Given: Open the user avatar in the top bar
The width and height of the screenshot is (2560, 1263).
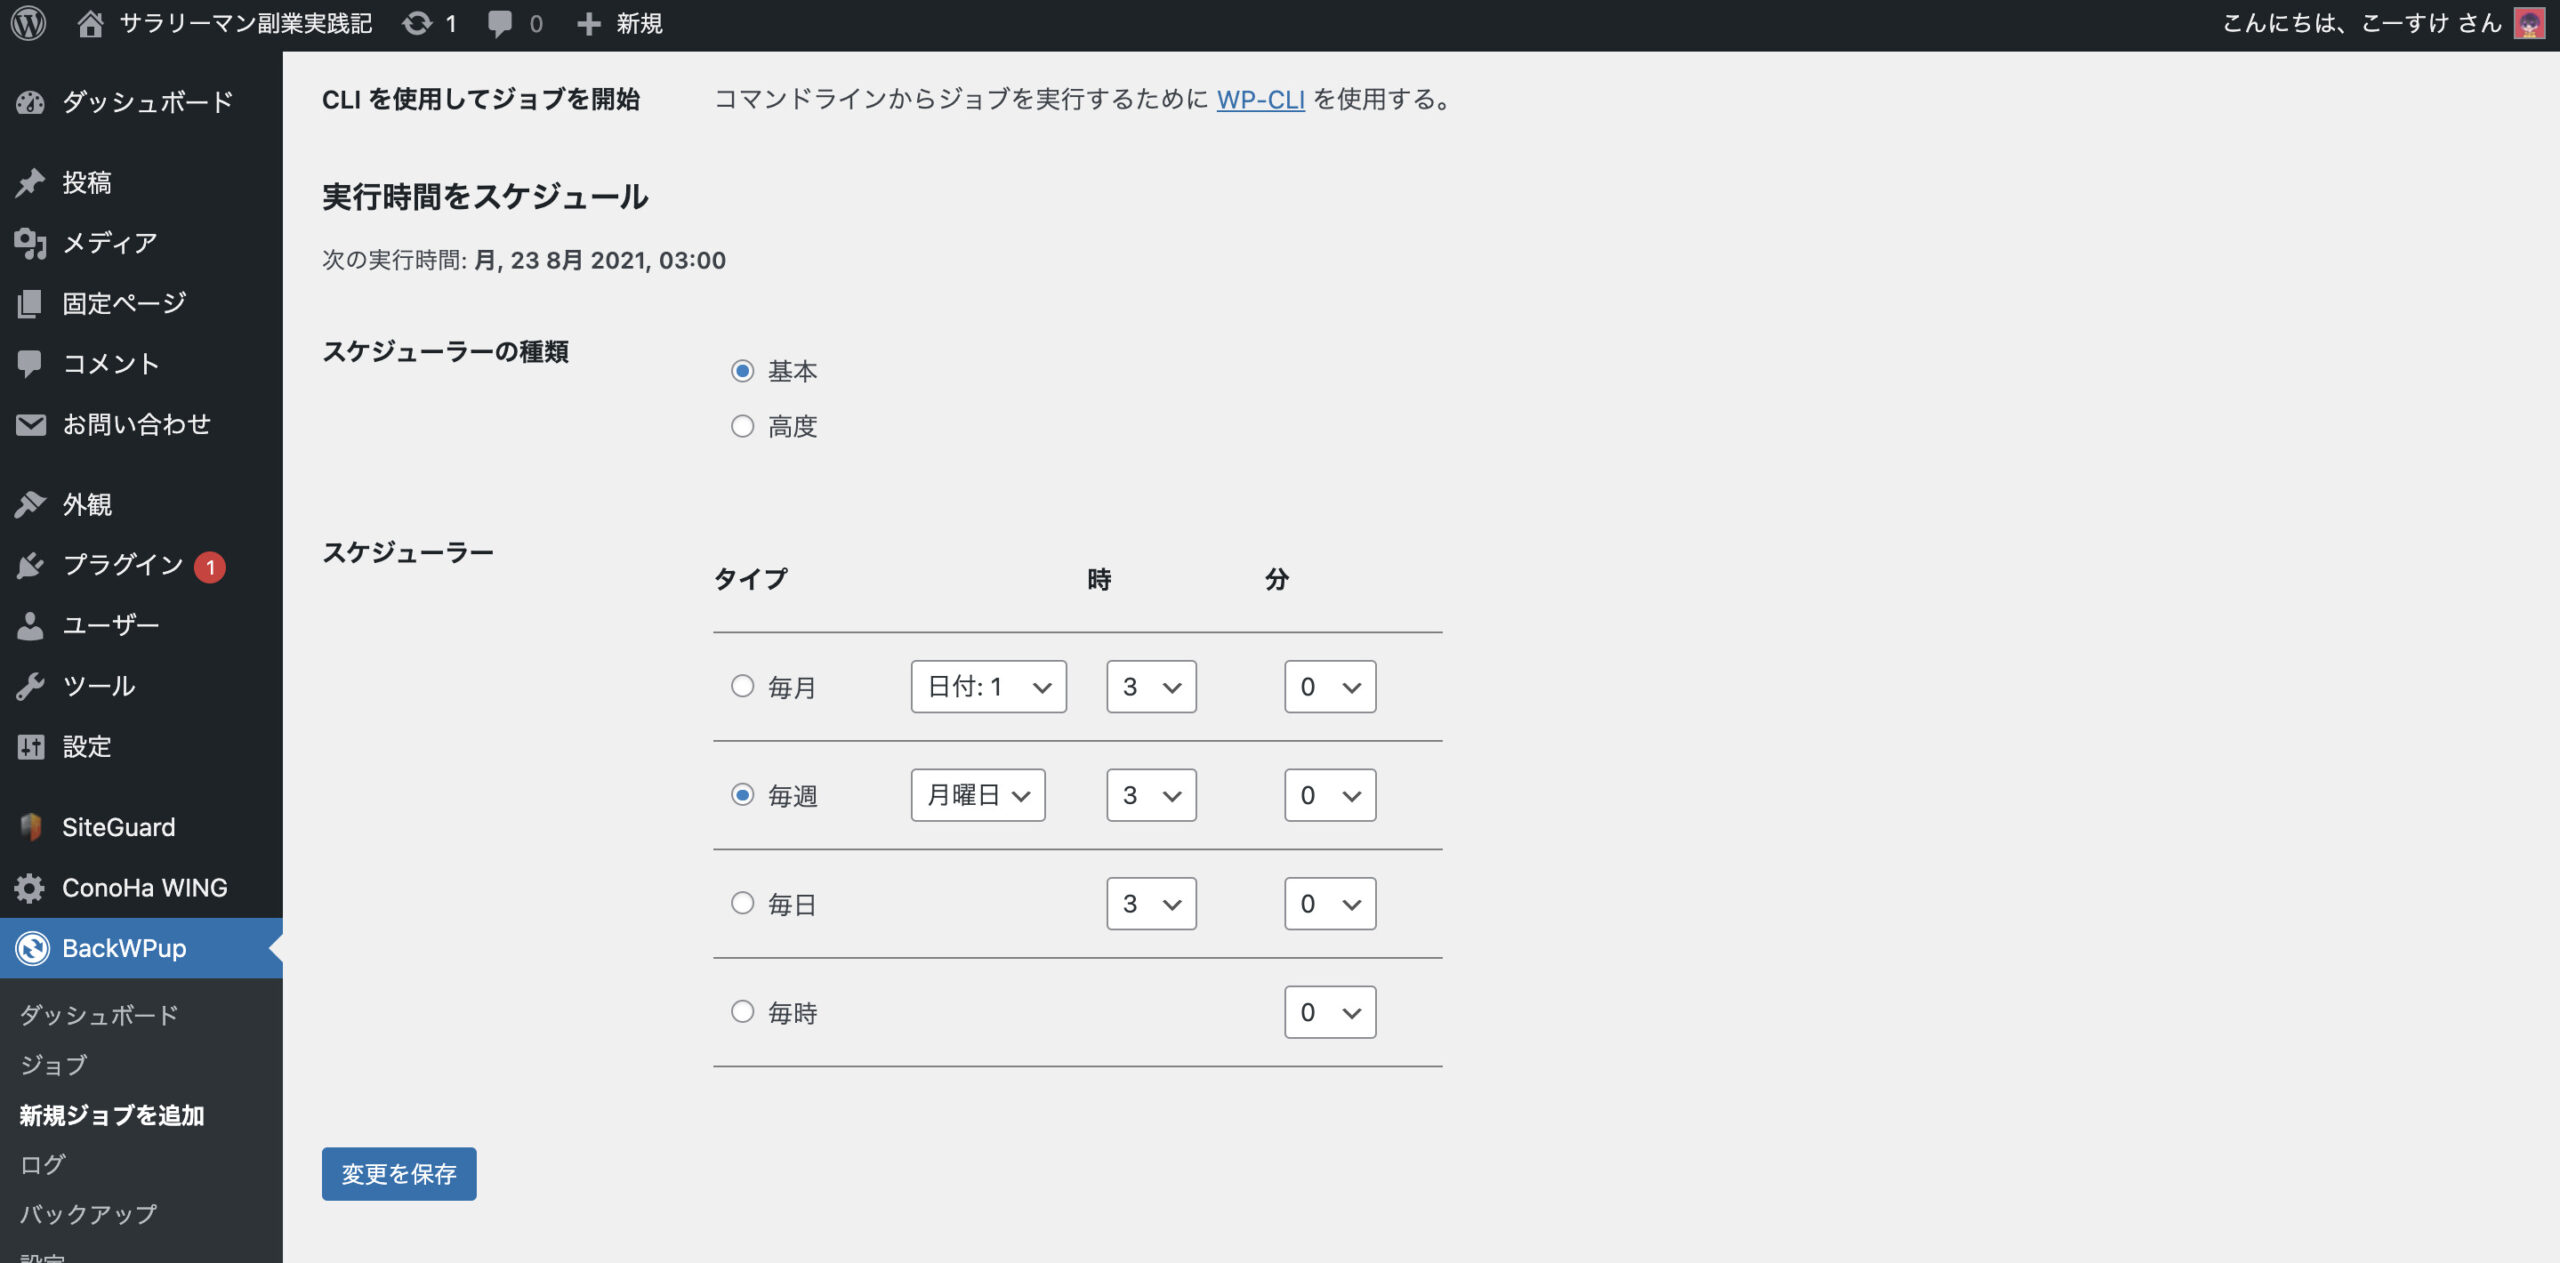Looking at the screenshot, I should pyautogui.click(x=2529, y=23).
